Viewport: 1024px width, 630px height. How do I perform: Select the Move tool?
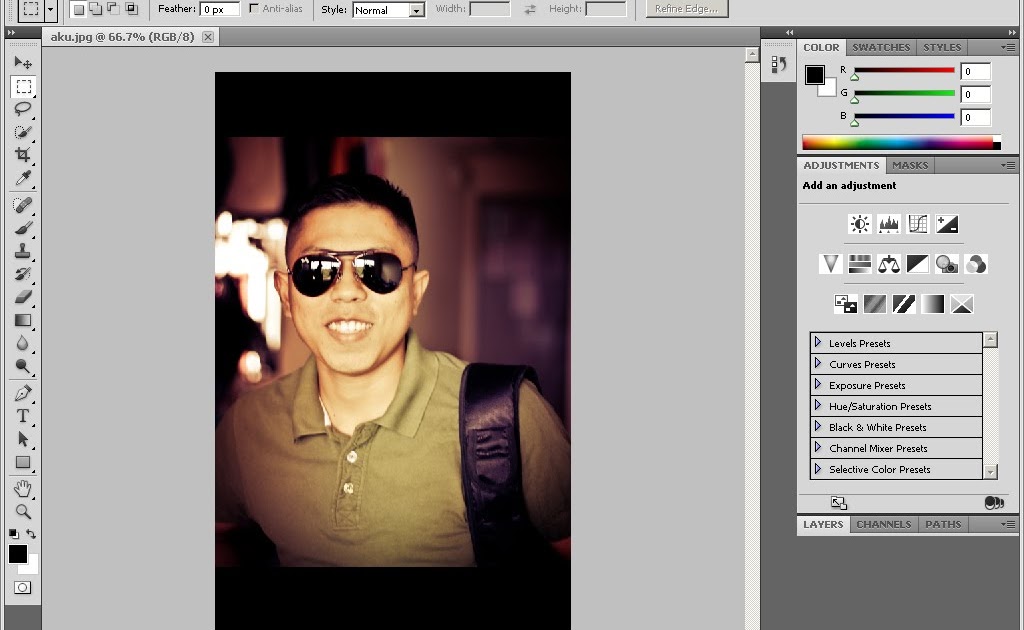tap(23, 63)
